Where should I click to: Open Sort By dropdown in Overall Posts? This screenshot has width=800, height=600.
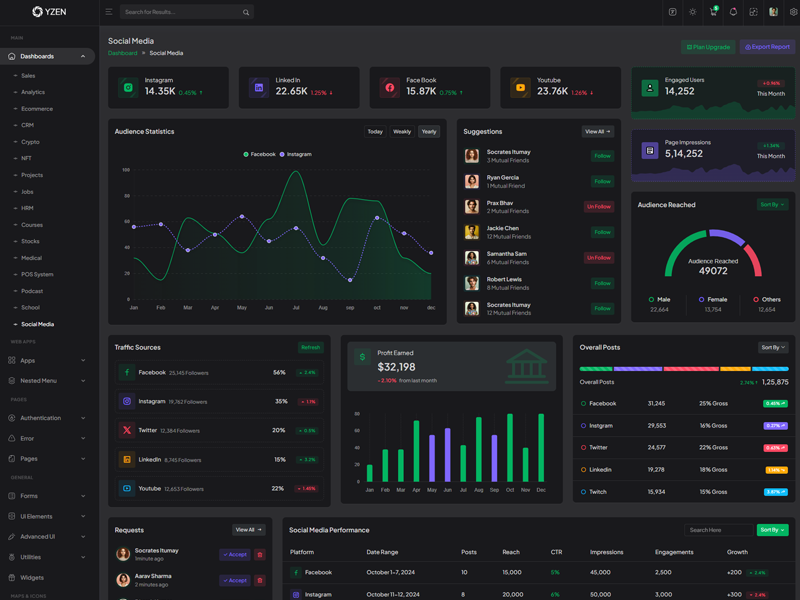(773, 348)
